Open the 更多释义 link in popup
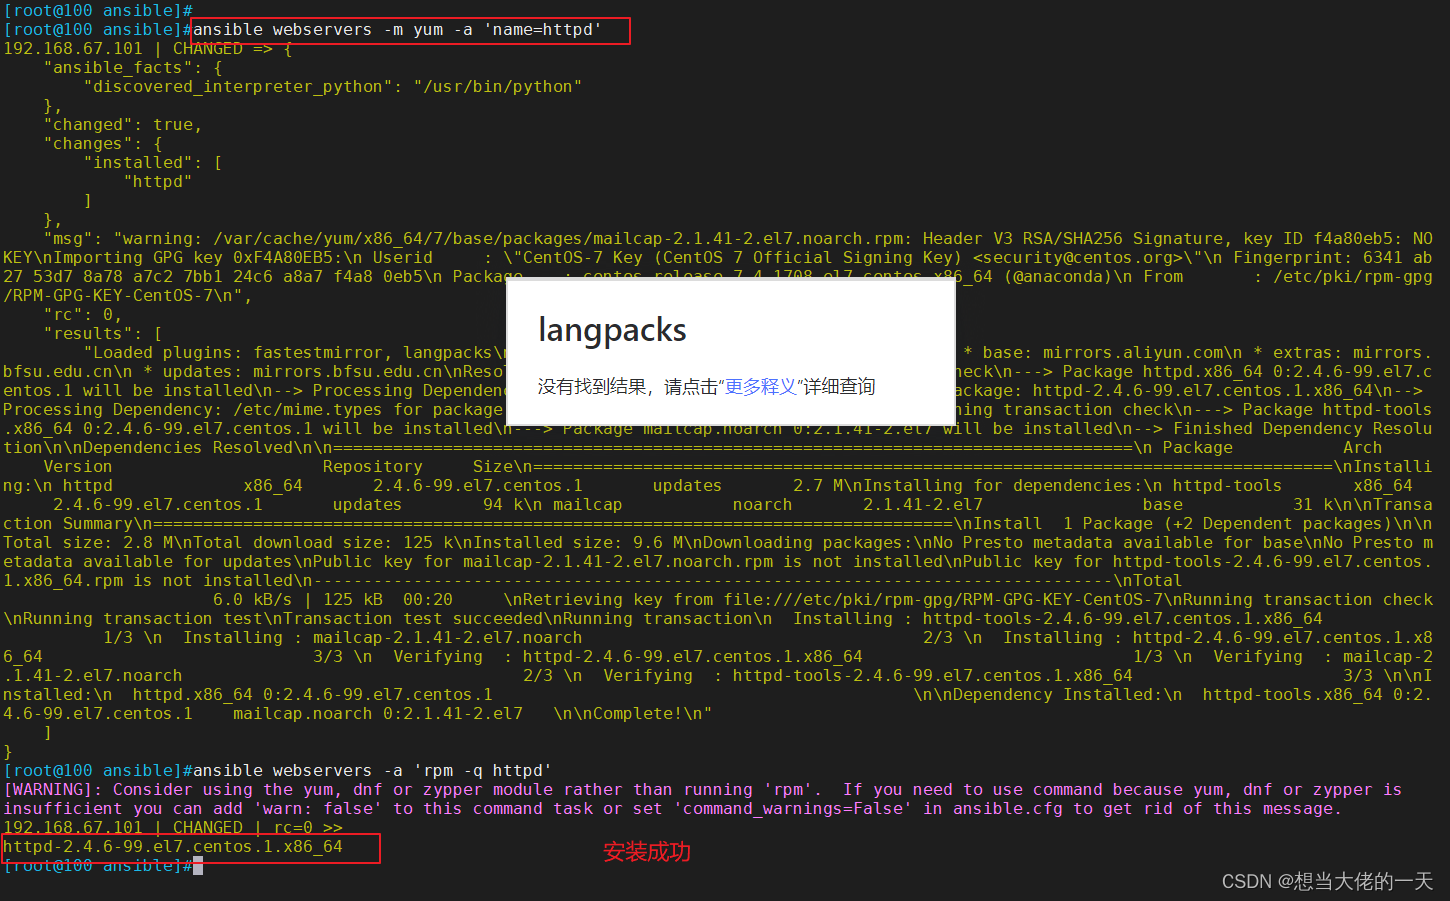Viewport: 1450px width, 901px height. click(x=761, y=387)
